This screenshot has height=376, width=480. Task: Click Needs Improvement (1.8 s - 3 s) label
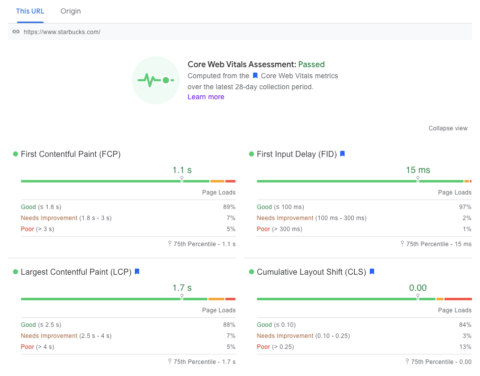point(66,218)
